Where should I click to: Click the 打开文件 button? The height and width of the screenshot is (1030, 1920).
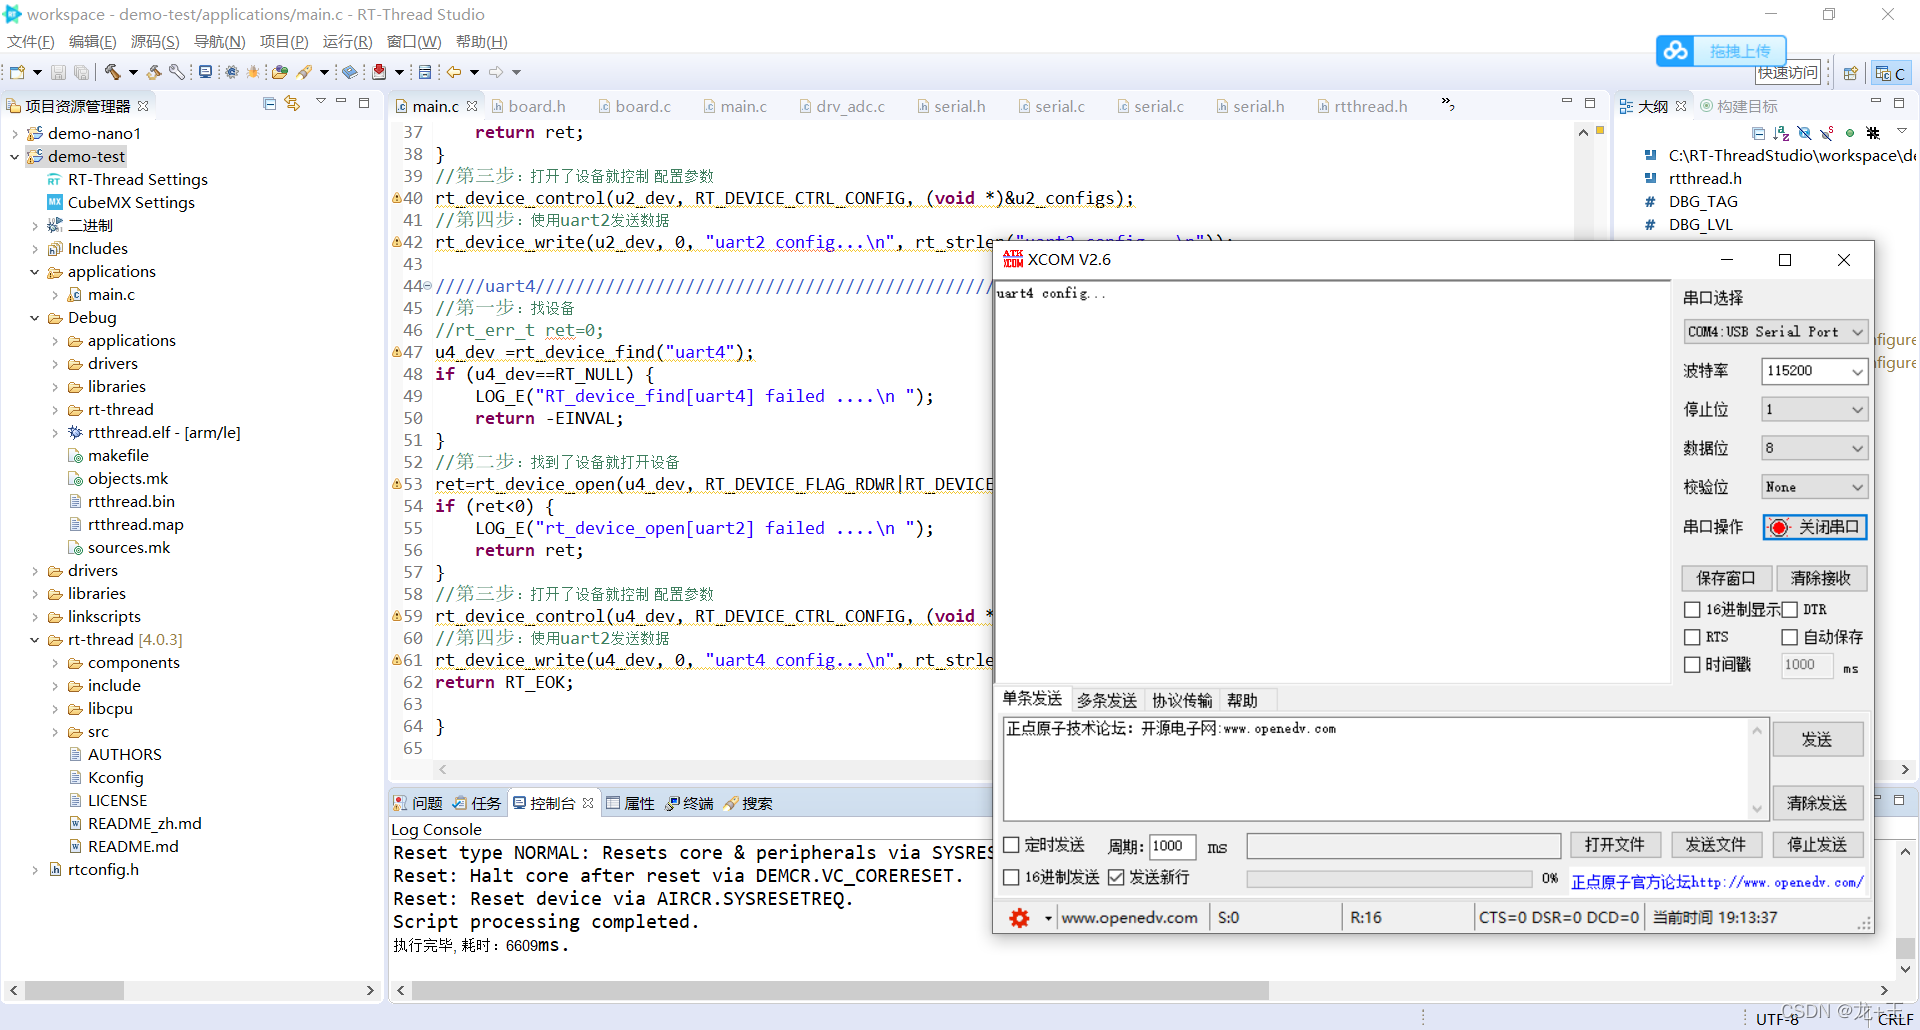pos(1615,845)
